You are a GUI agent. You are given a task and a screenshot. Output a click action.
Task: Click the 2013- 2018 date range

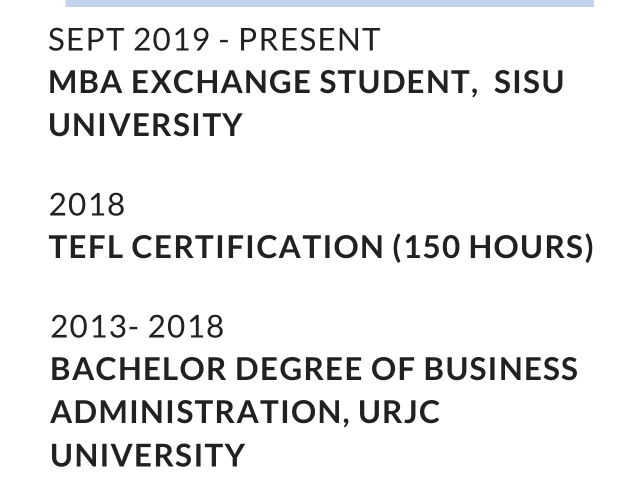point(137,327)
